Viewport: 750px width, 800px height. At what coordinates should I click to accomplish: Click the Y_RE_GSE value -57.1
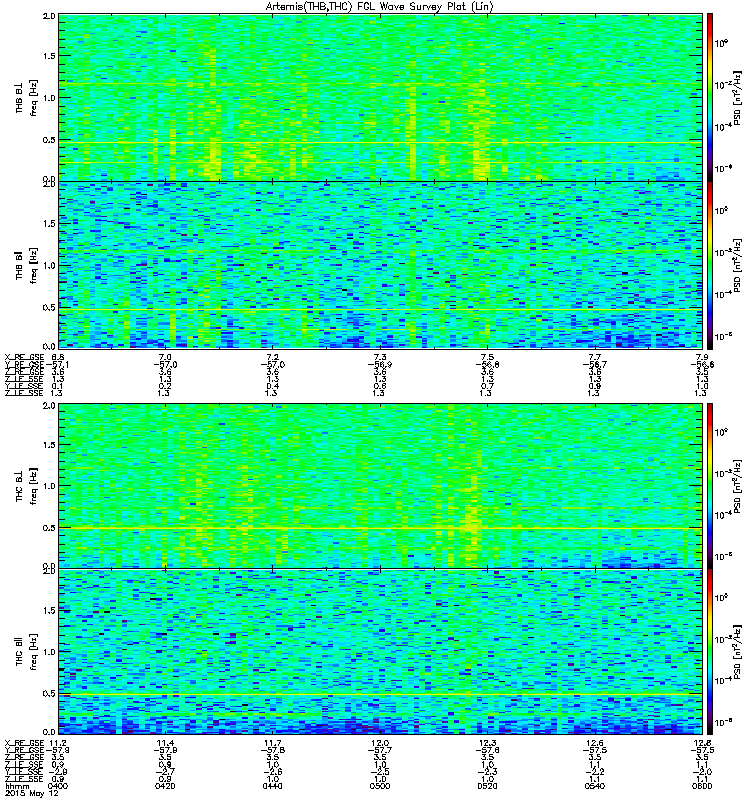(x=58, y=364)
